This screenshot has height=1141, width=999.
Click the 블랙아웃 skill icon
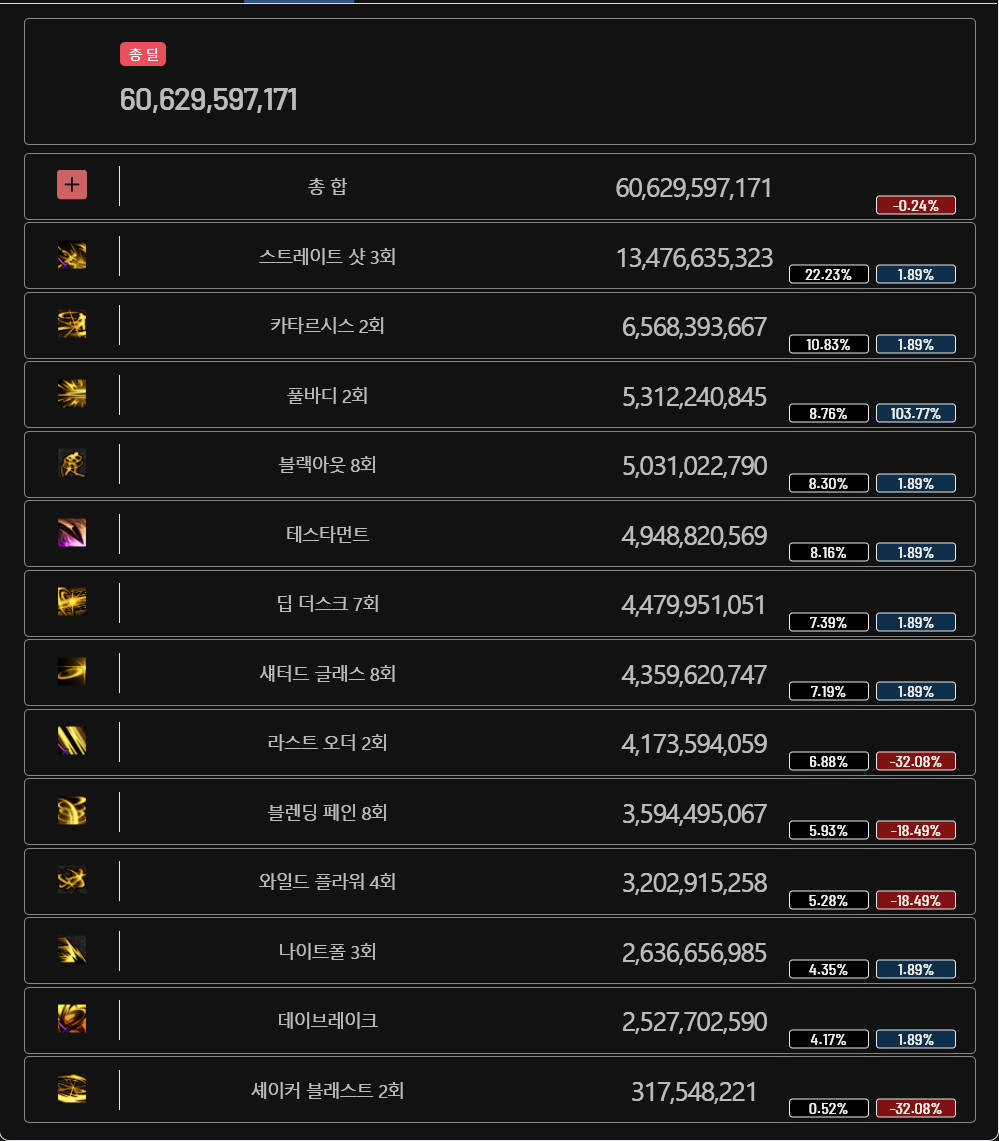click(72, 464)
